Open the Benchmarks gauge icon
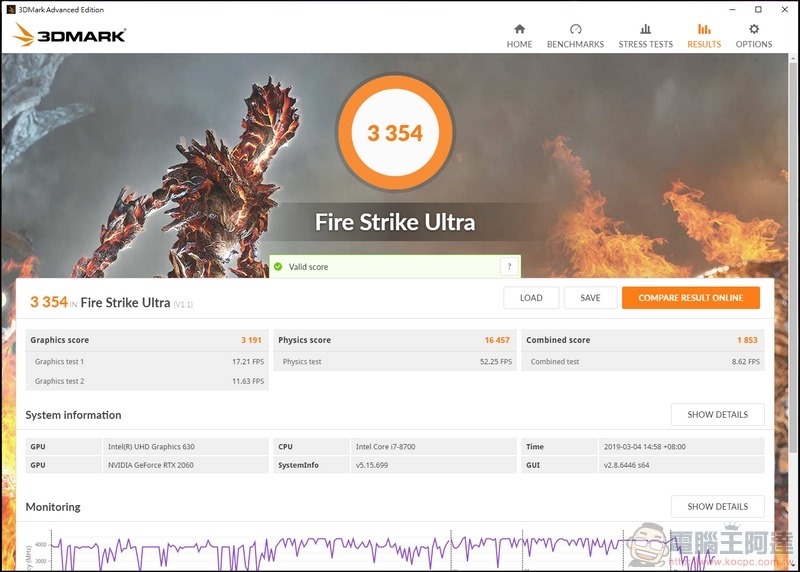Screen dimensions: 800x572 click(x=576, y=29)
